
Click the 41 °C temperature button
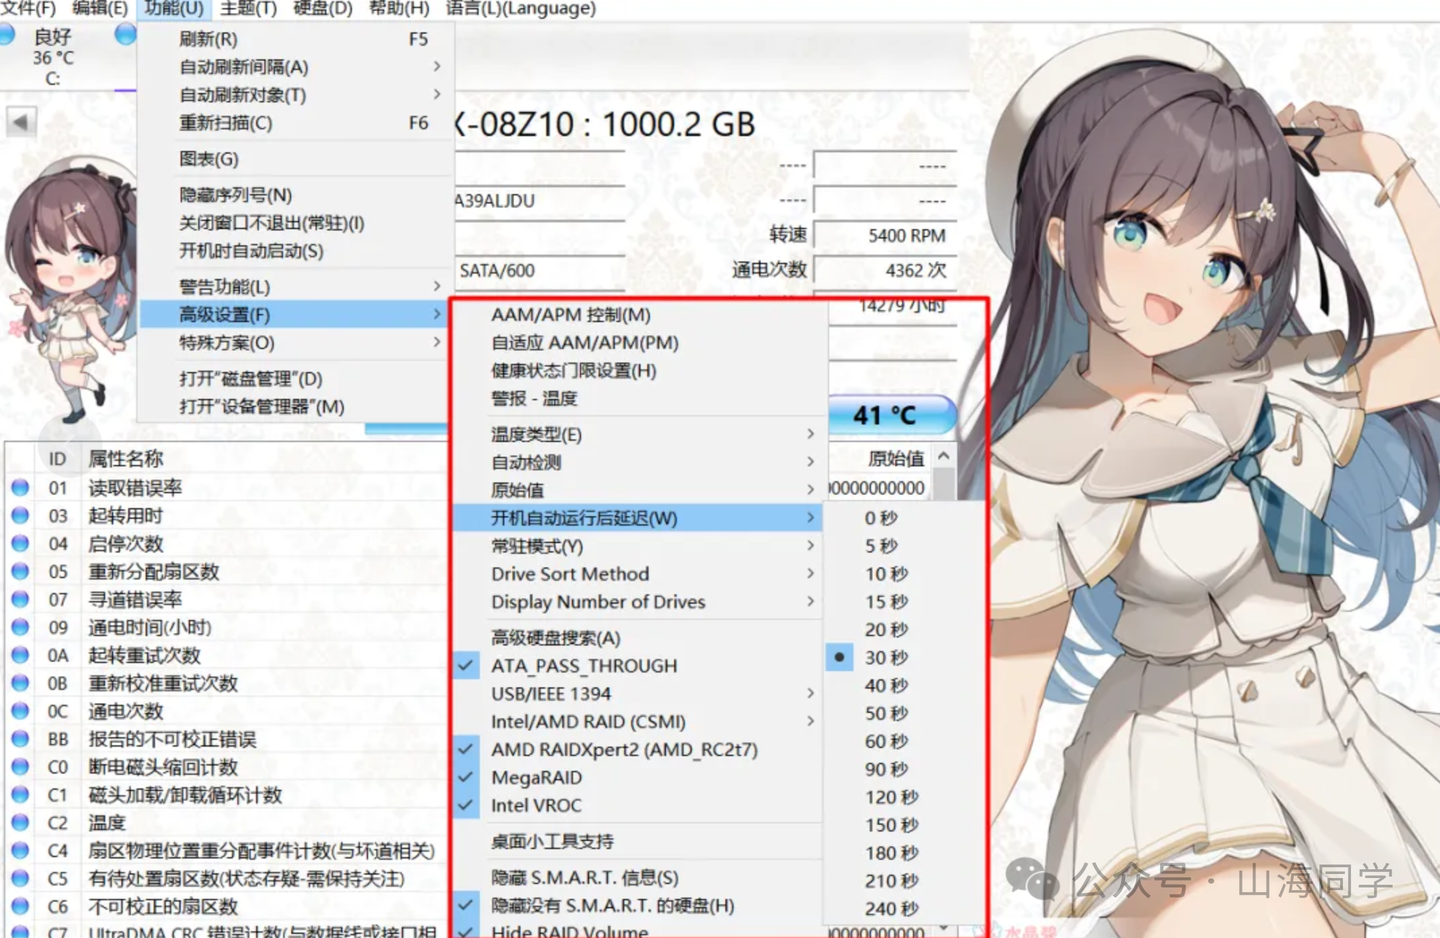point(890,415)
